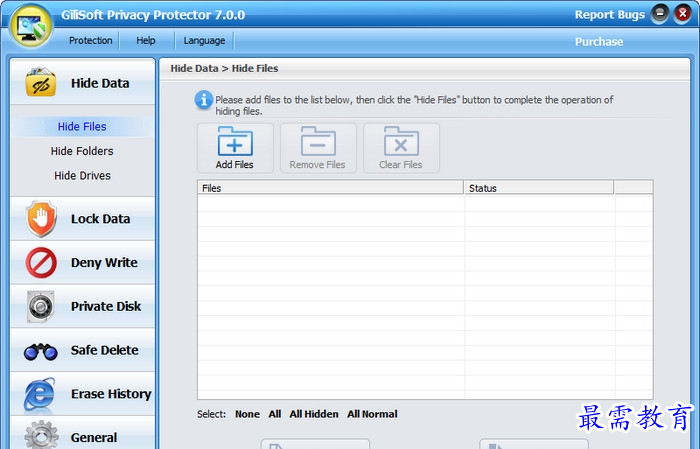Image resolution: width=700 pixels, height=449 pixels.
Task: Open Private Disk safe icon
Action: coord(41,306)
